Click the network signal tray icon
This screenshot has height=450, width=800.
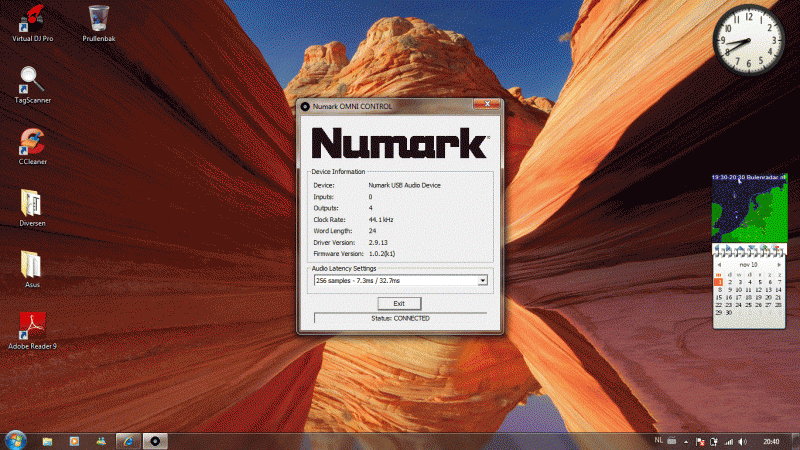[729, 442]
